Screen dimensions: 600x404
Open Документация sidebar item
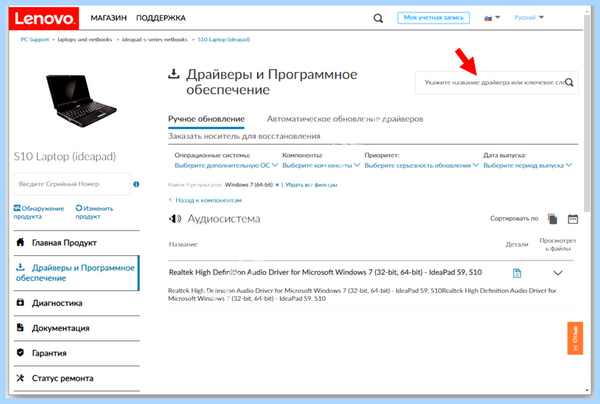point(77,328)
